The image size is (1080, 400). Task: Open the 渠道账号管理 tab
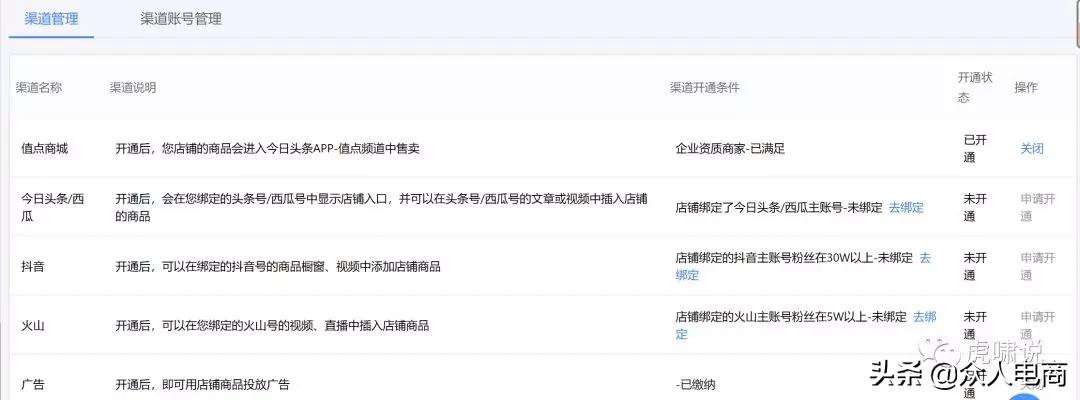coord(181,19)
